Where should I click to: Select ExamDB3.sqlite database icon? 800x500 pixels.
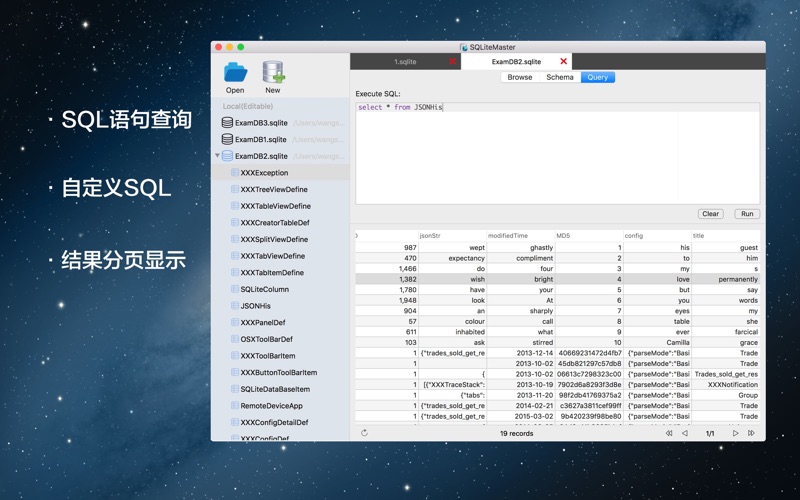(227, 122)
